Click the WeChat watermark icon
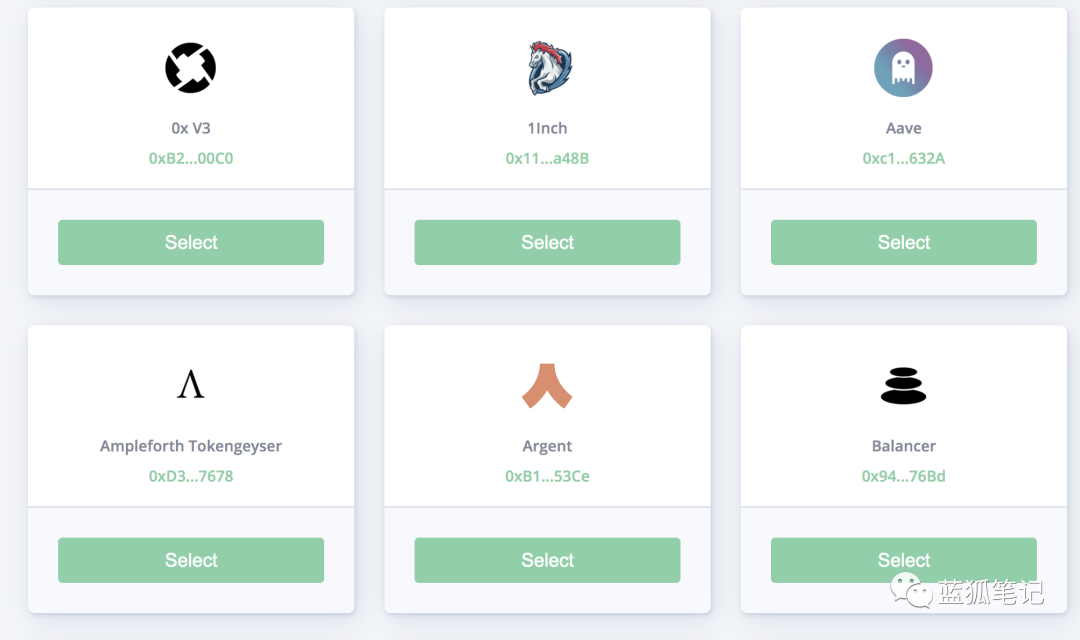1080x640 pixels. tap(911, 590)
